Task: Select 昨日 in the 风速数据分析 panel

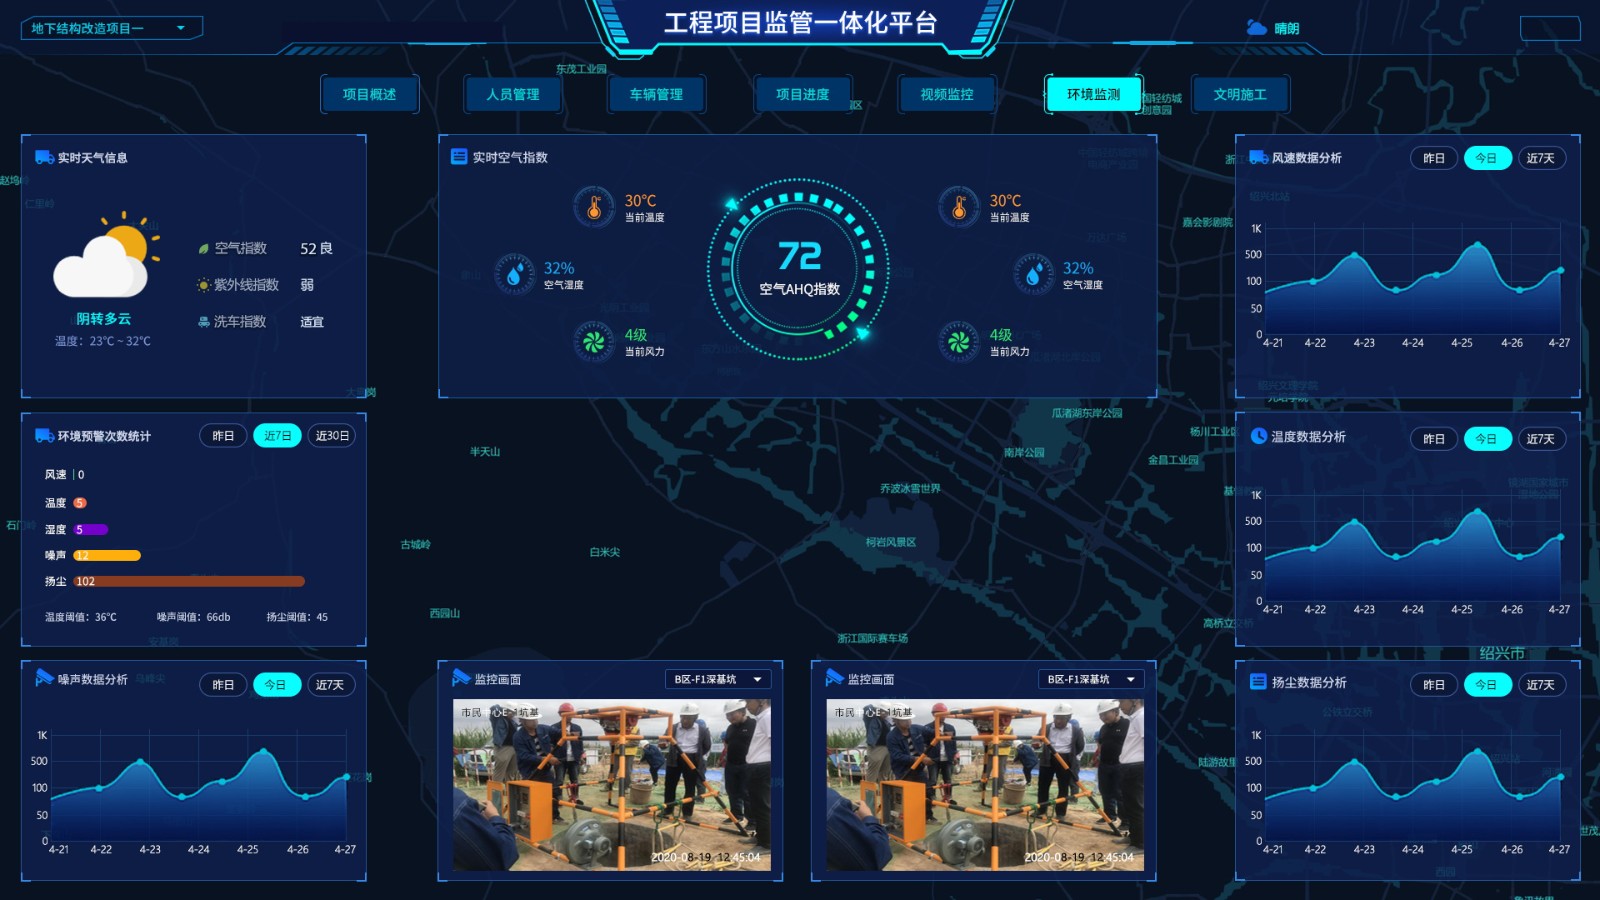Action: 1434,158
